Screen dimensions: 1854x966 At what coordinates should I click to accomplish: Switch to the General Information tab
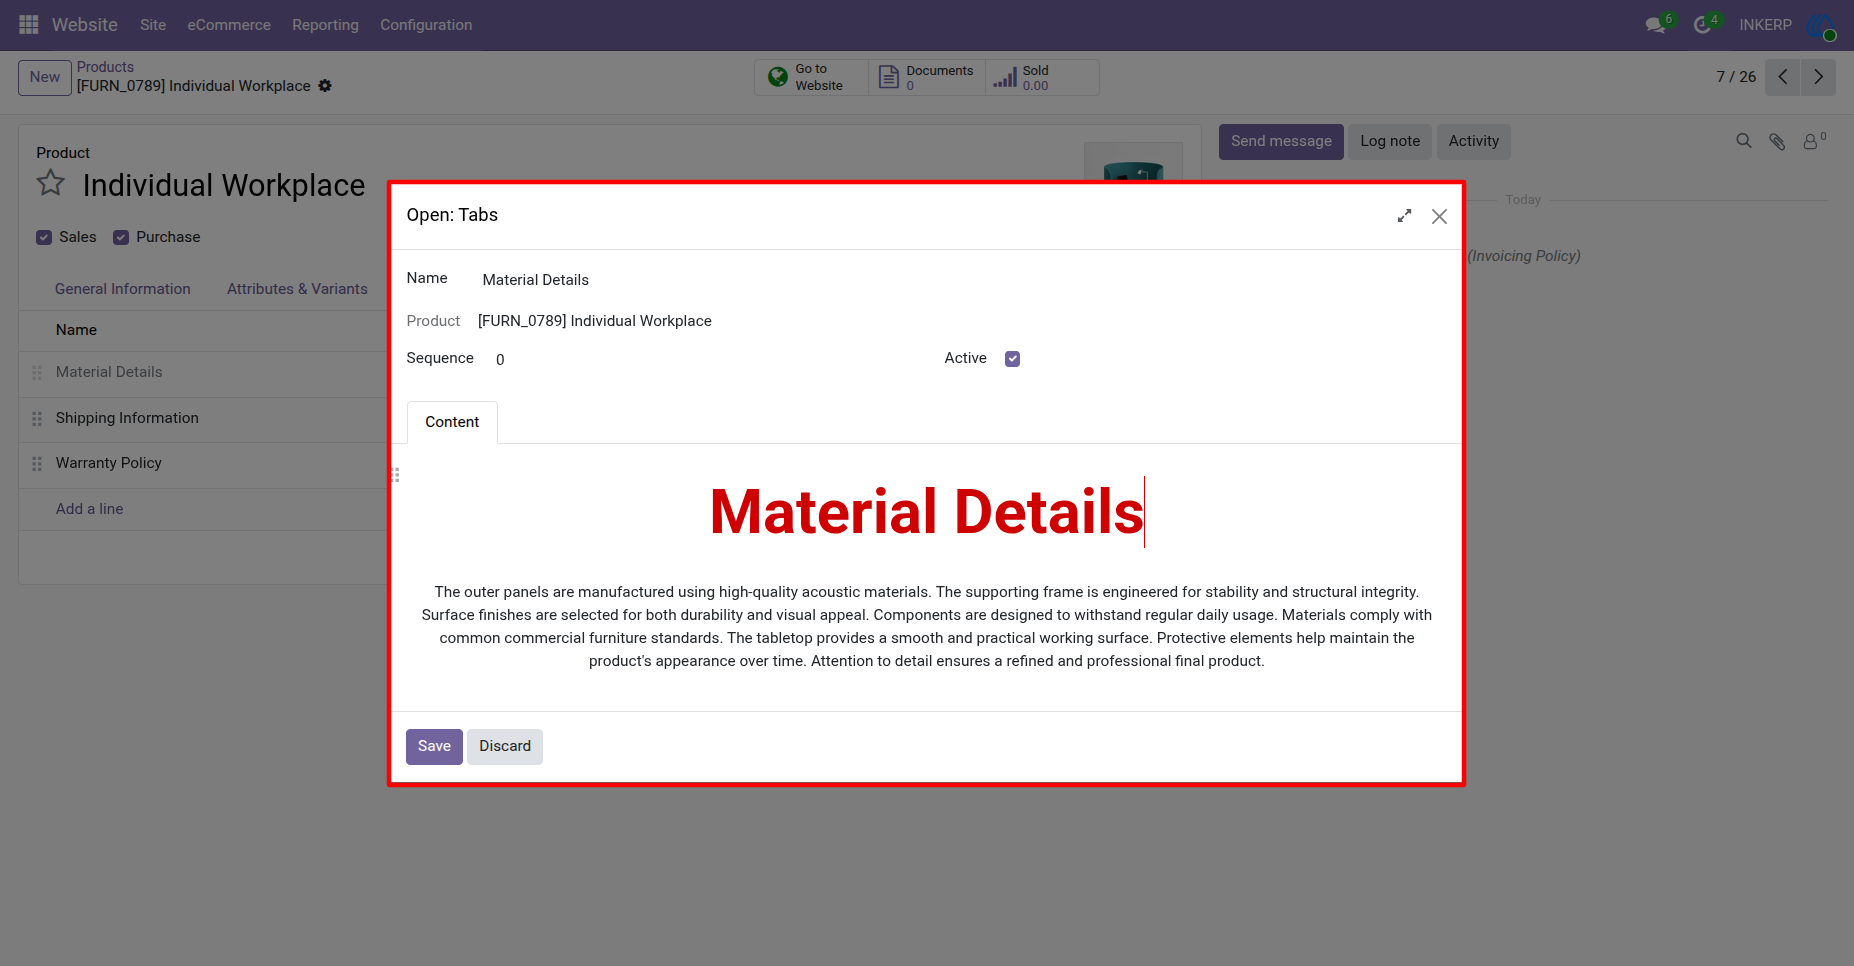coord(123,289)
